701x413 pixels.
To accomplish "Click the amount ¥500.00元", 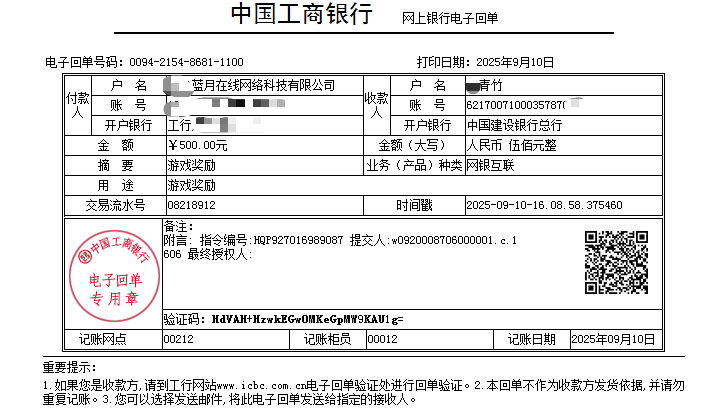I will click(x=198, y=145).
